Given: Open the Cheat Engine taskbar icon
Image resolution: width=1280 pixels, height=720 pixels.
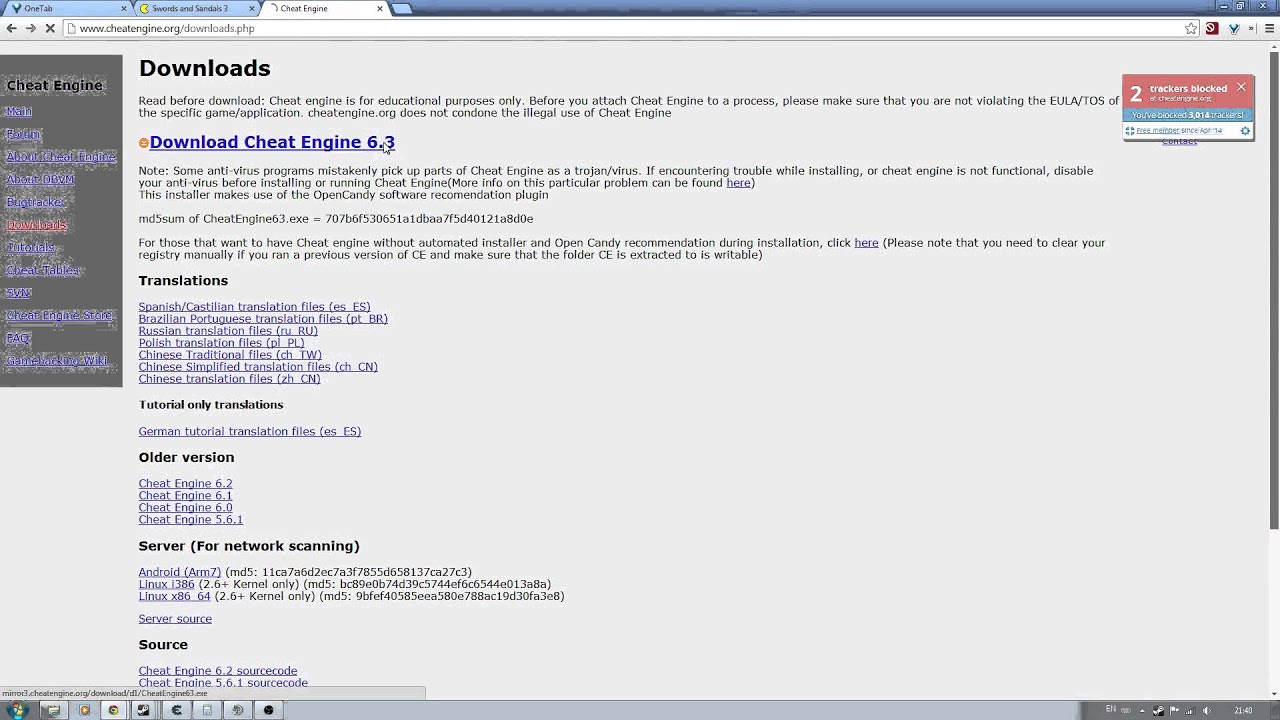Looking at the screenshot, I should click(177, 710).
